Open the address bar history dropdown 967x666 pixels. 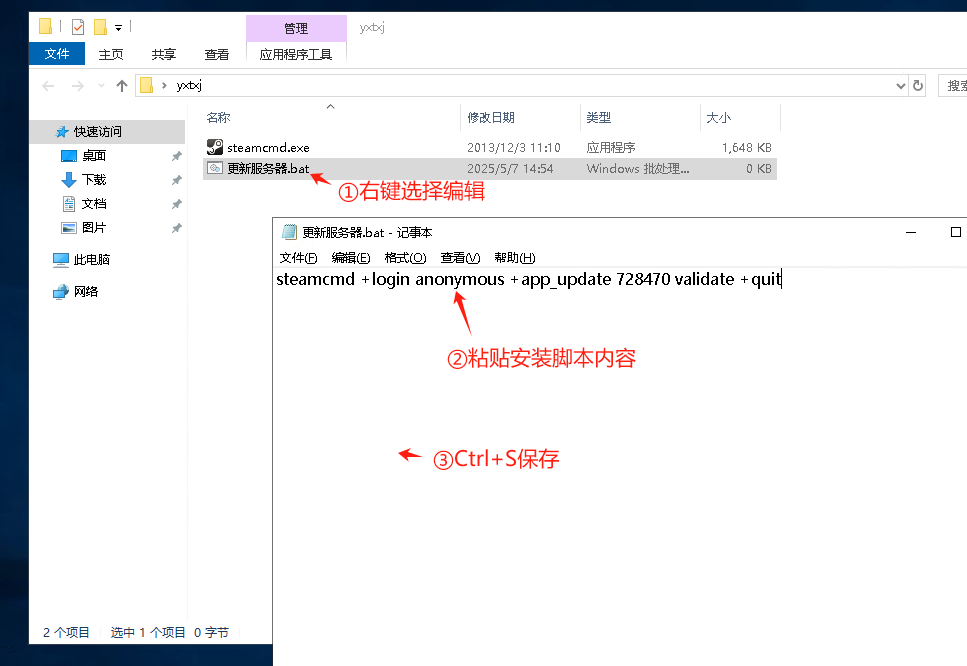(900, 86)
